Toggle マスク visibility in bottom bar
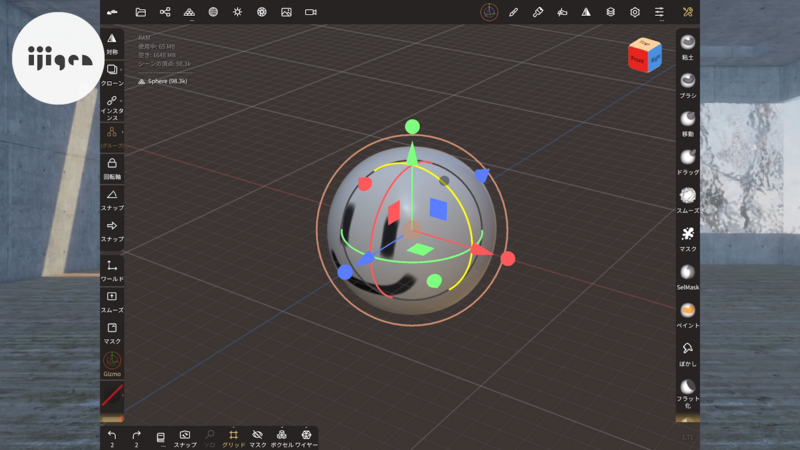800x450 pixels. pos(258,438)
